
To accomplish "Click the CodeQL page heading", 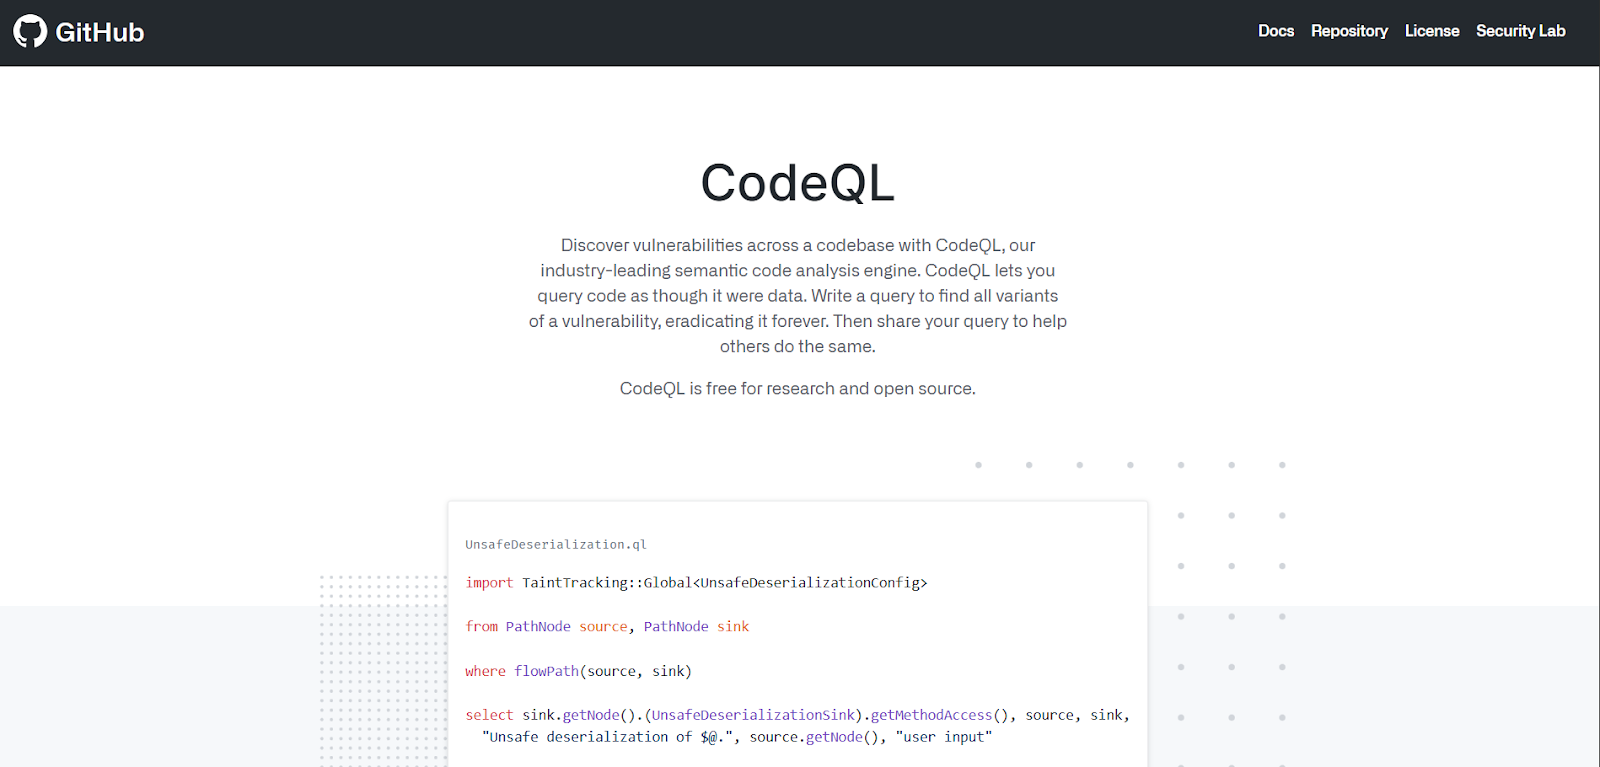I will pos(798,183).
